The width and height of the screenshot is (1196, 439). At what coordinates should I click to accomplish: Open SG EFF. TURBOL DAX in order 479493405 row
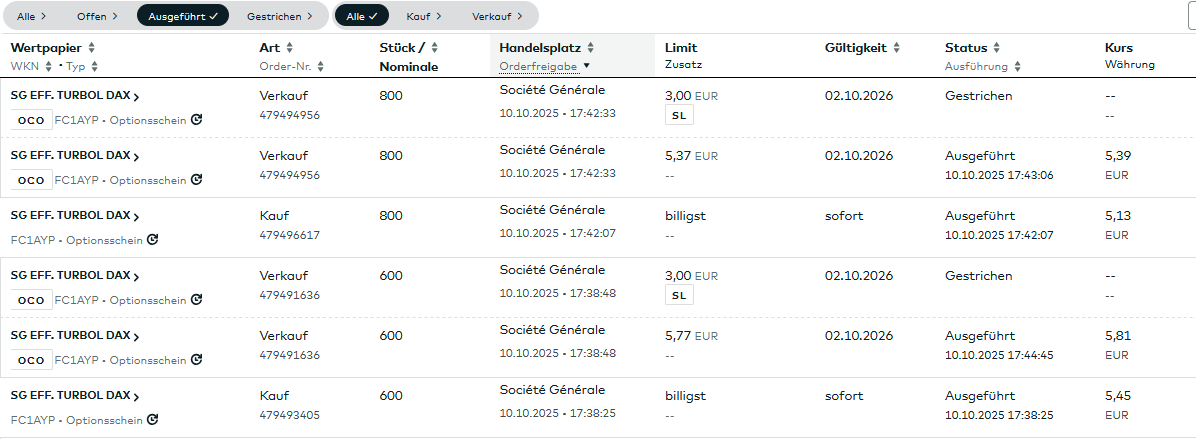[74, 396]
